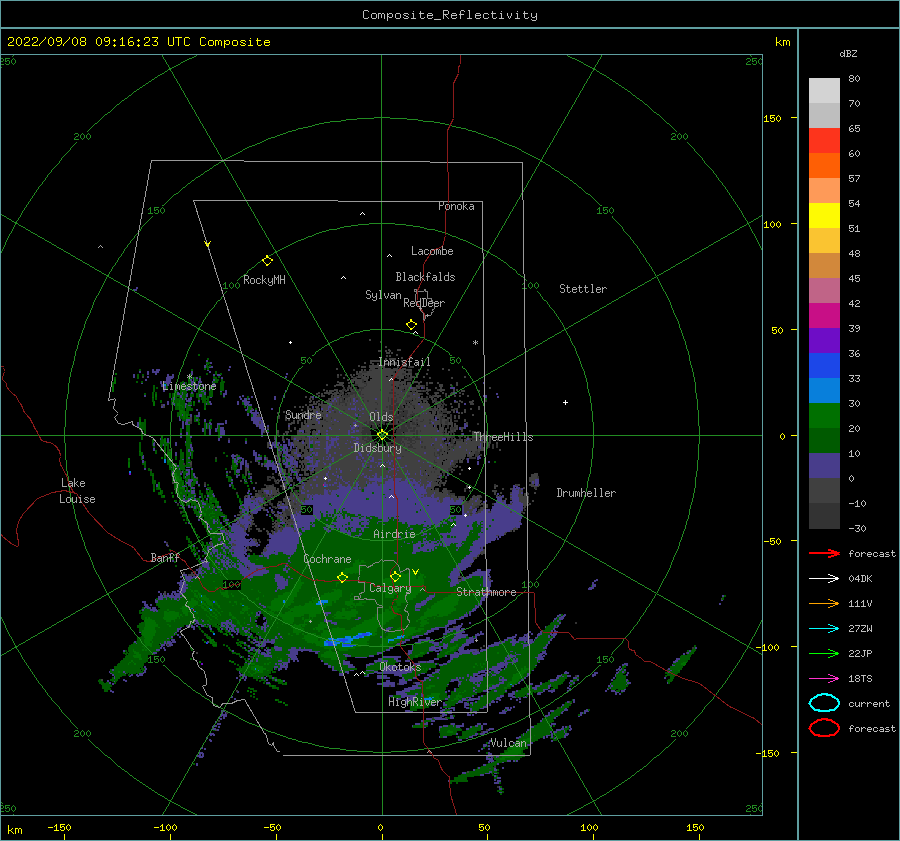
Task: Select the 18TS legend text
Action: tap(860, 679)
